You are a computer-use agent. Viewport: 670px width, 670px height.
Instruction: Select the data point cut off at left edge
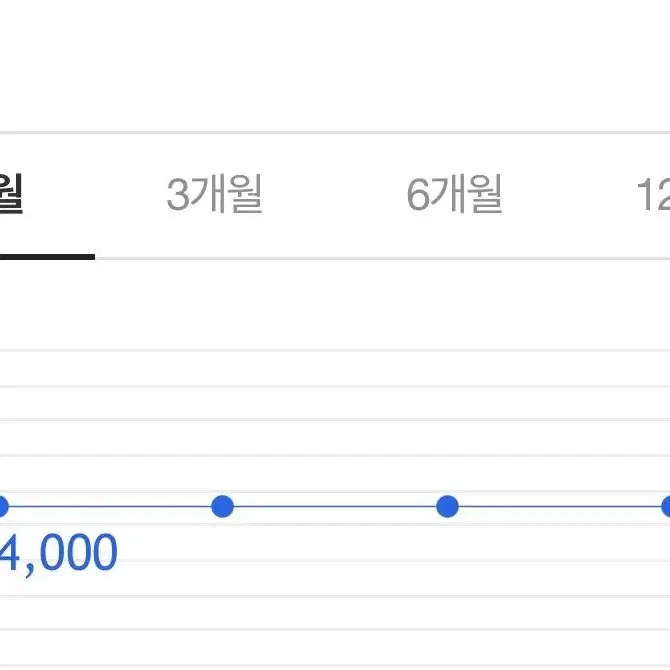[4, 506]
